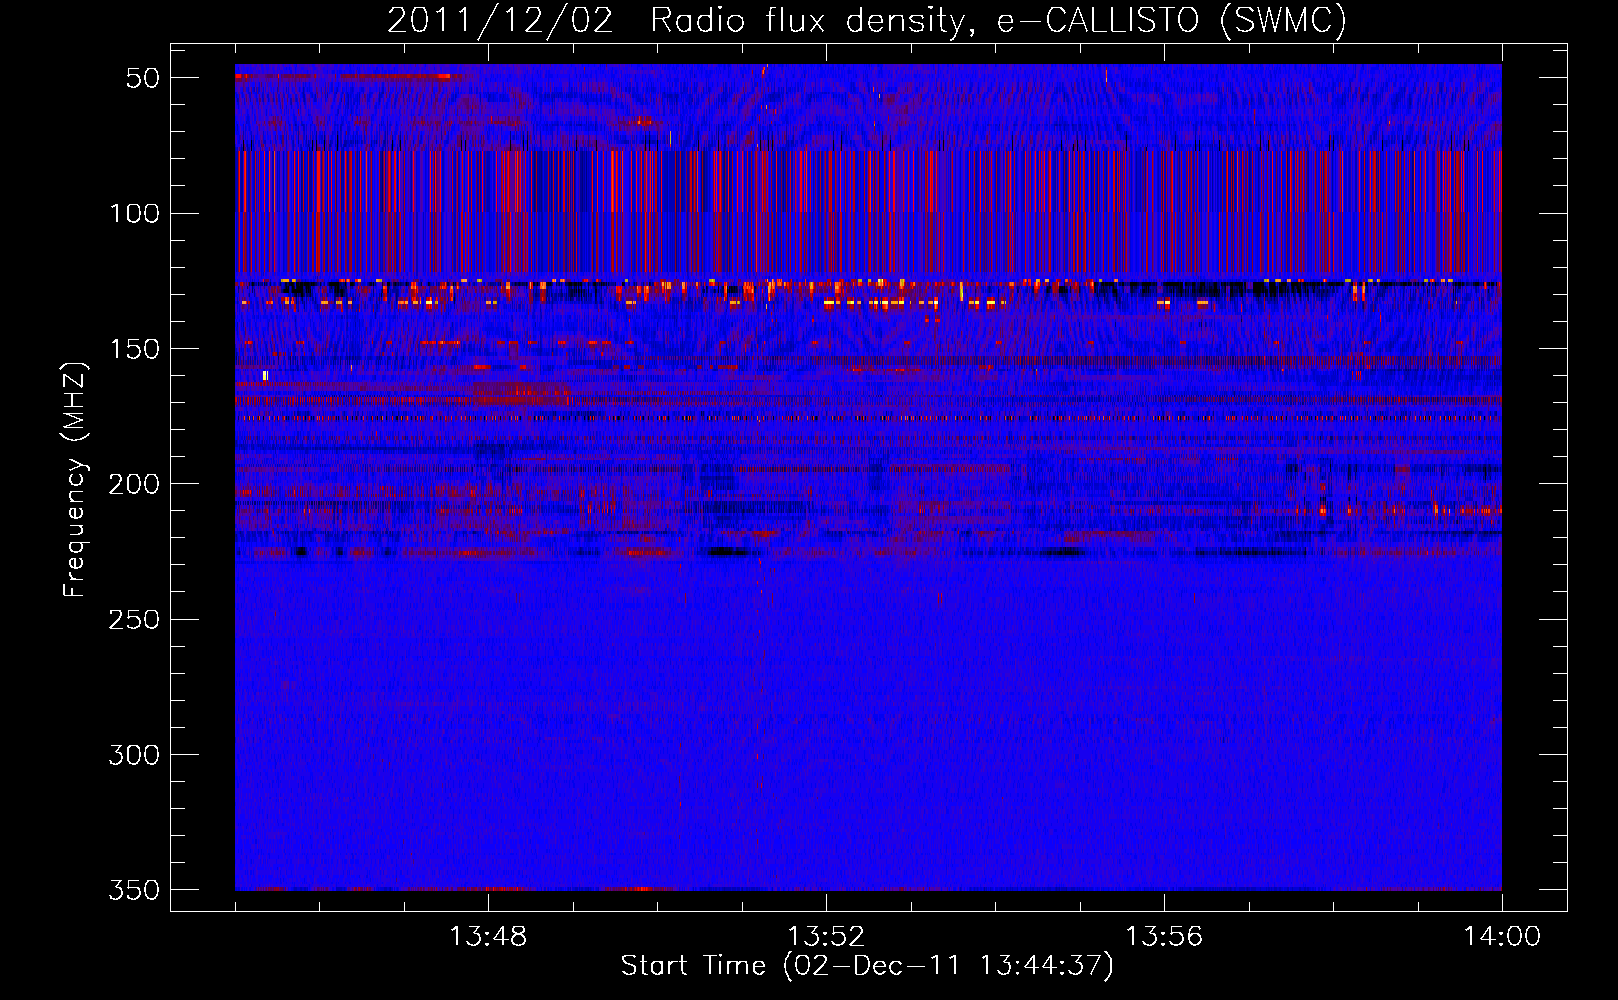
Task: Click the '350' frequency tick label
Action: 135,890
